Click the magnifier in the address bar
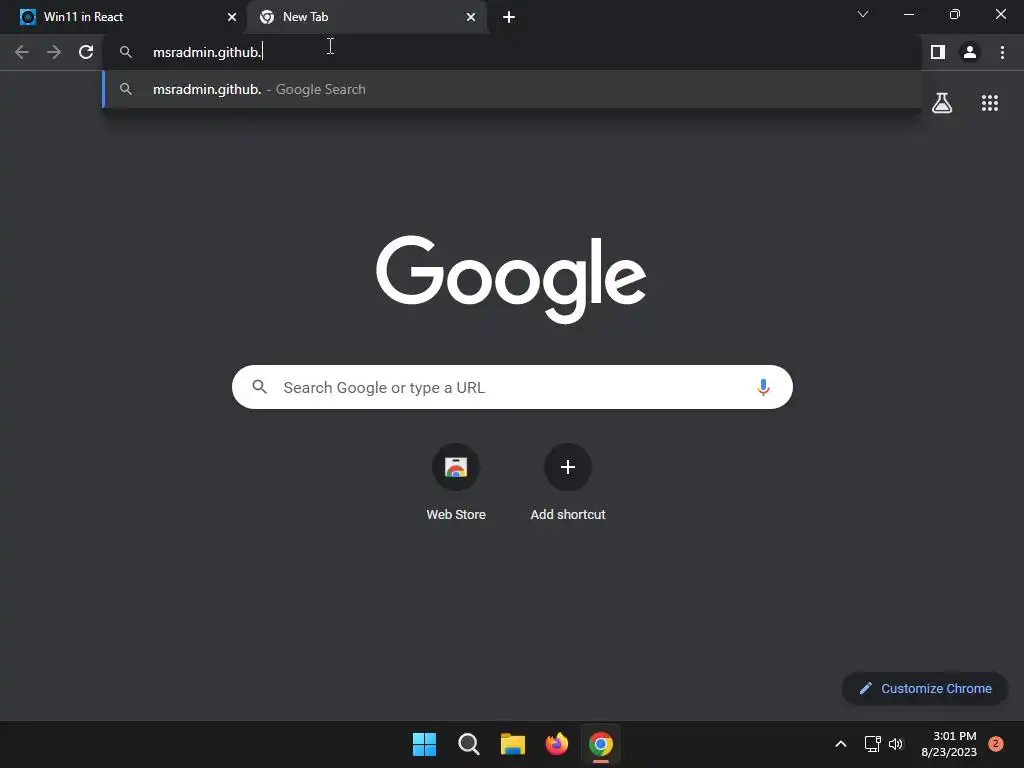Image resolution: width=1024 pixels, height=768 pixels. [x=126, y=52]
